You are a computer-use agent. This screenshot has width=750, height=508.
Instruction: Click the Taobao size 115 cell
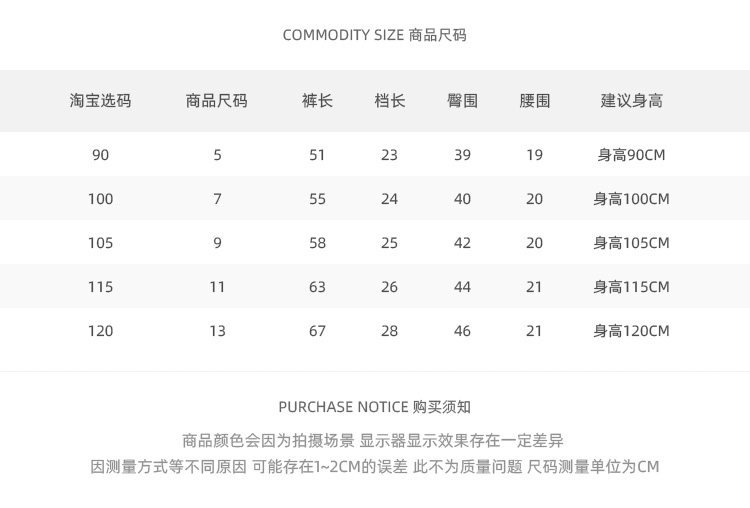(x=100, y=287)
